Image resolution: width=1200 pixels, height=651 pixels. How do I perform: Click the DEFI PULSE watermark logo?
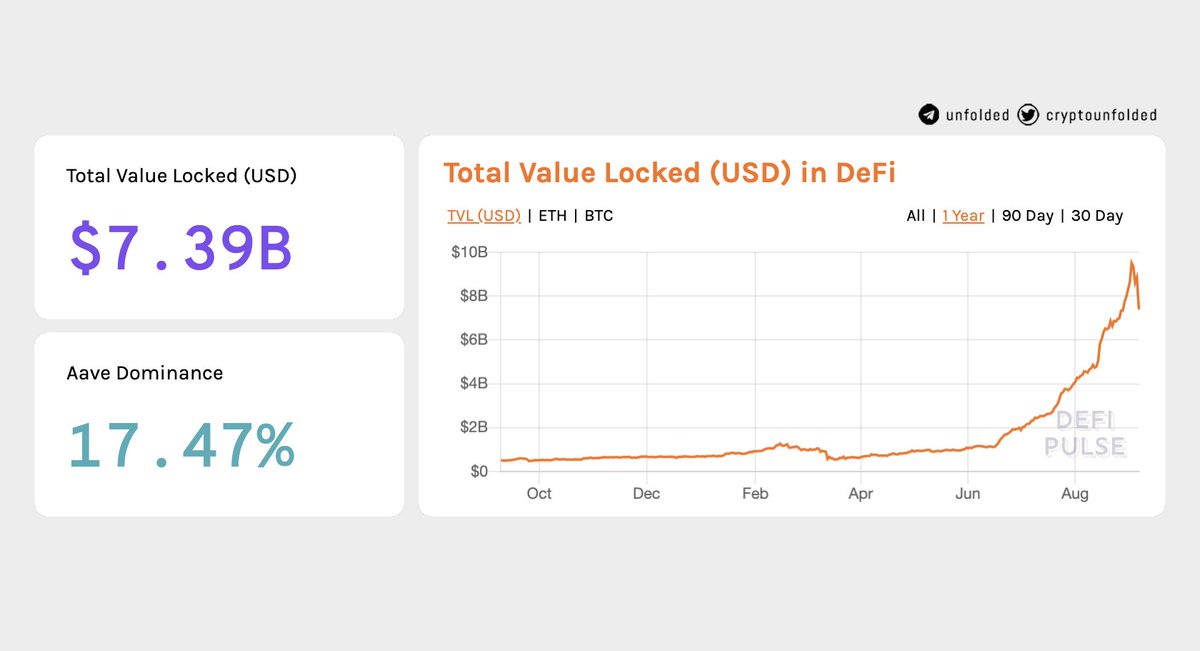click(x=1085, y=433)
